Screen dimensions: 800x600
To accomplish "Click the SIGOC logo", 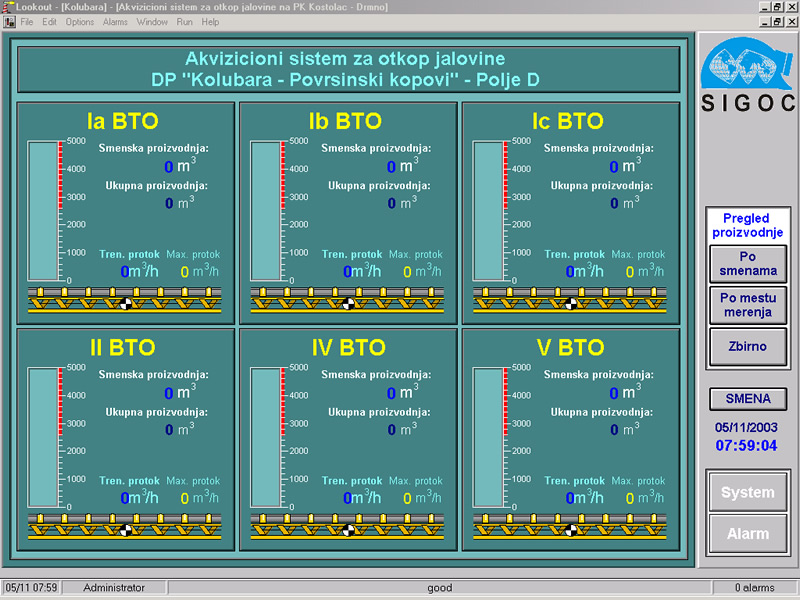I will pyautogui.click(x=748, y=74).
